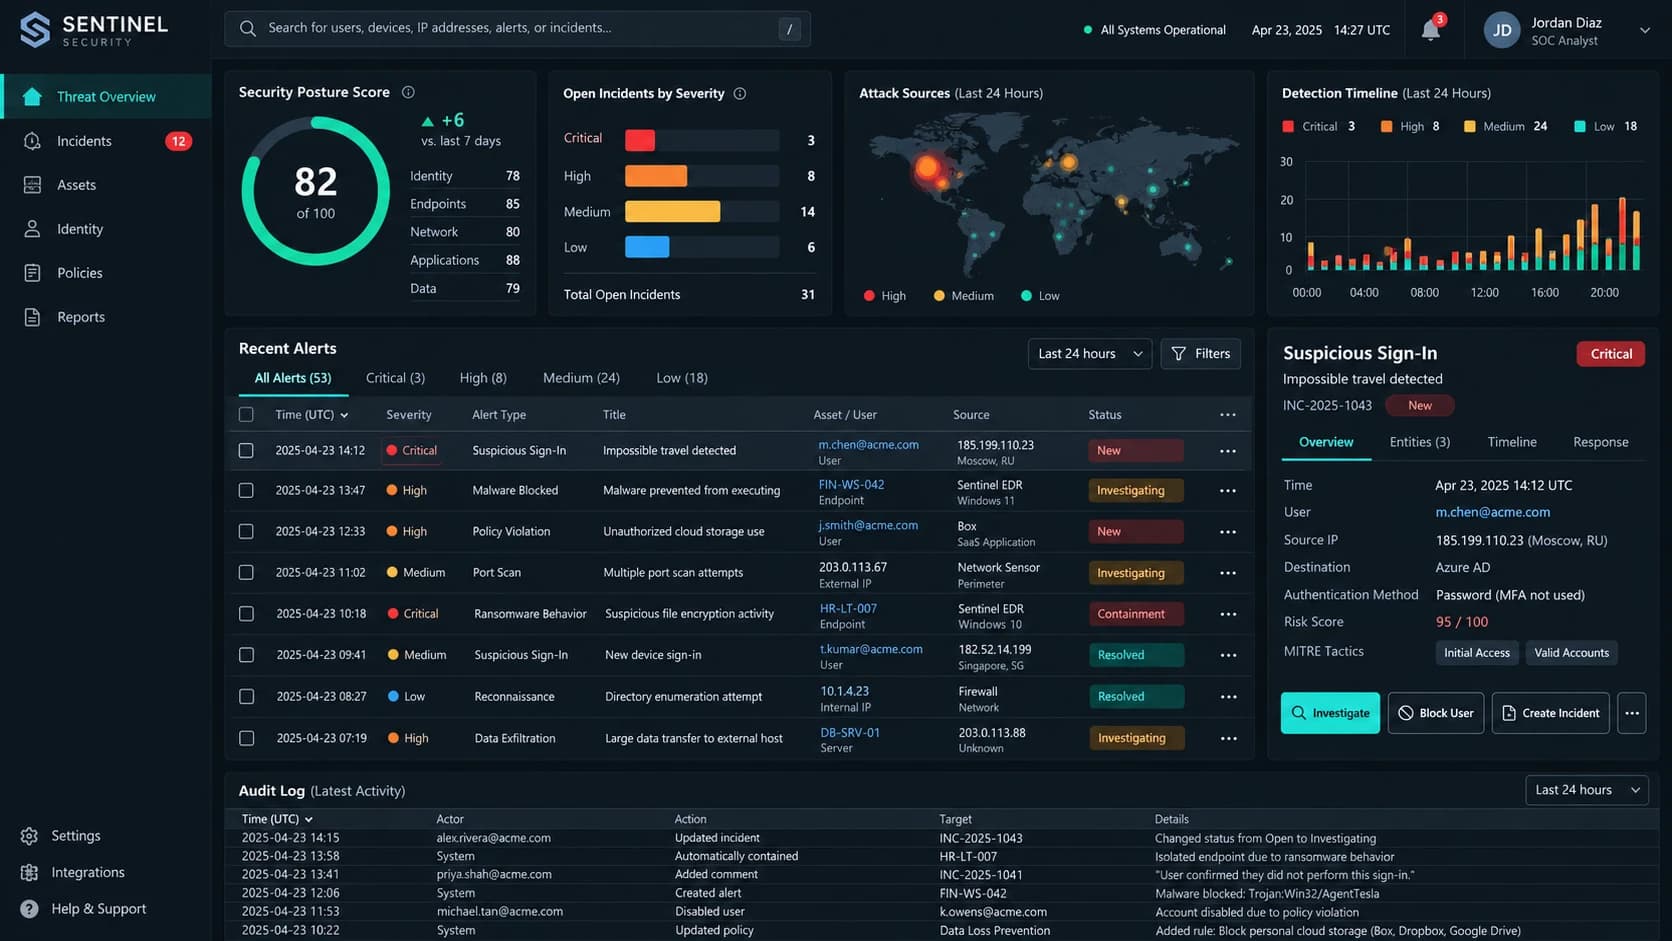This screenshot has height=941, width=1672.
Task: Click the Security Posture Score info icon
Action: (408, 92)
